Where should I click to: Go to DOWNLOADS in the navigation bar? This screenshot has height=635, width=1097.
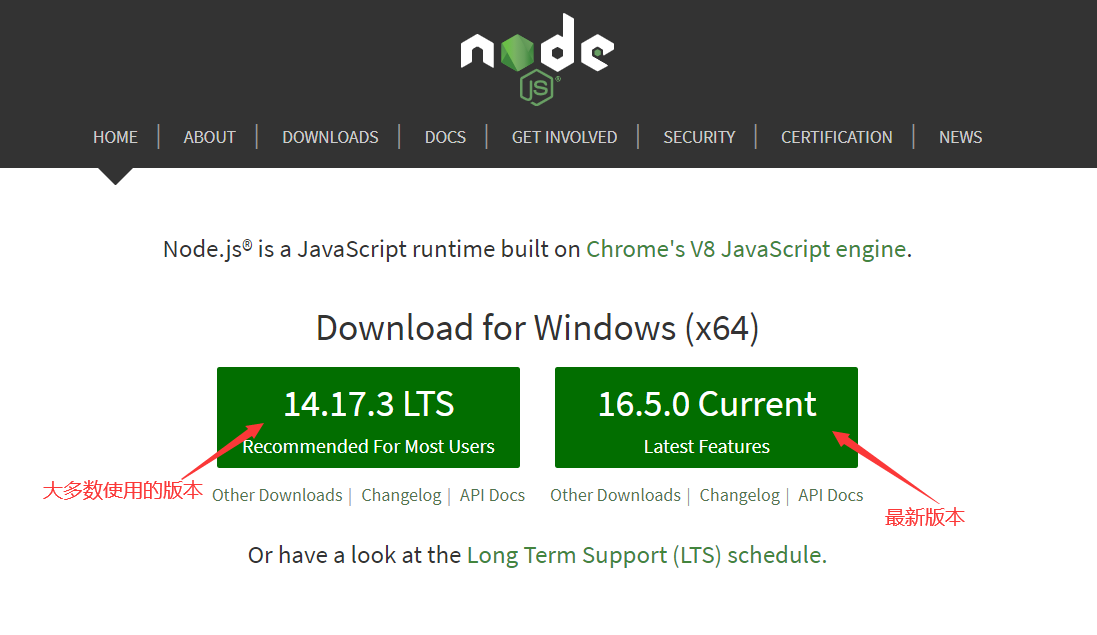pyautogui.click(x=330, y=137)
